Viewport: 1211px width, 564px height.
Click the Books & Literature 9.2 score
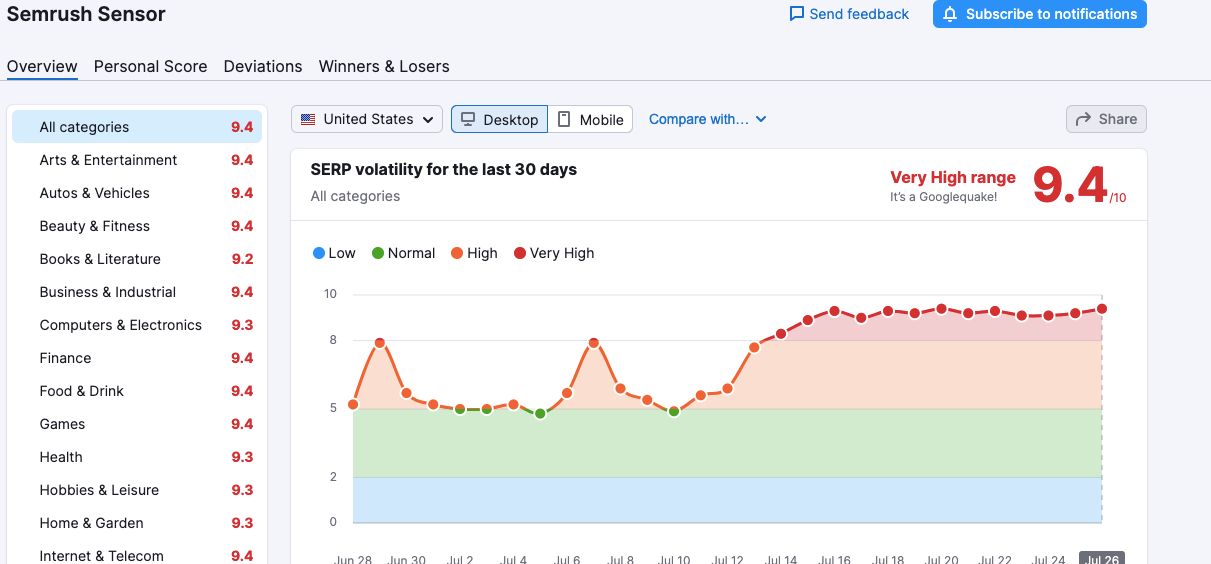(x=242, y=259)
